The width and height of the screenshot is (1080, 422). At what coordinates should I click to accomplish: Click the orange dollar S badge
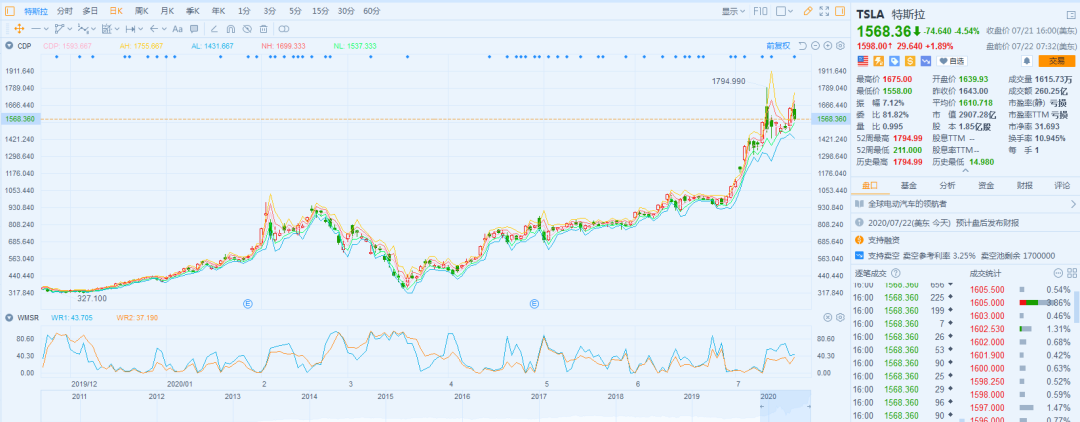(x=911, y=61)
